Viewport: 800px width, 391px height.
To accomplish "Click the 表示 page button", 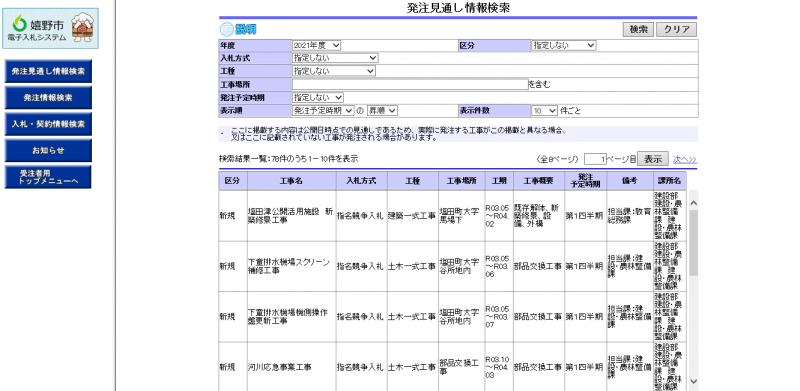I will pos(653,159).
